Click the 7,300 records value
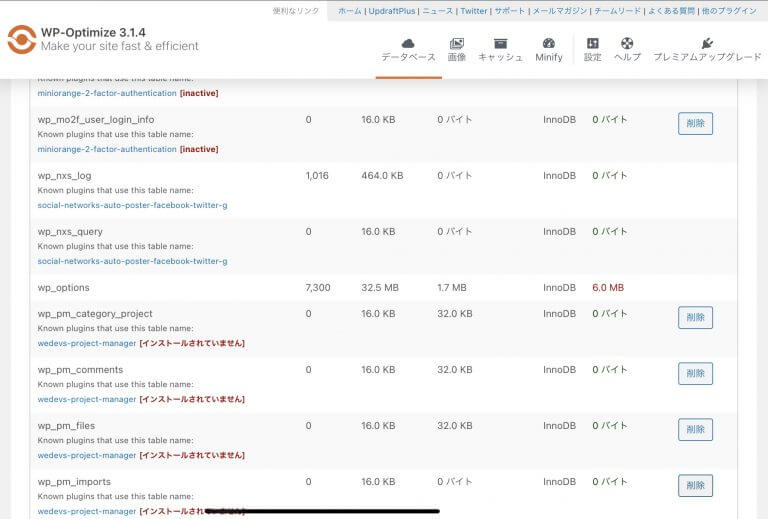This screenshot has height=519, width=768. tap(318, 287)
